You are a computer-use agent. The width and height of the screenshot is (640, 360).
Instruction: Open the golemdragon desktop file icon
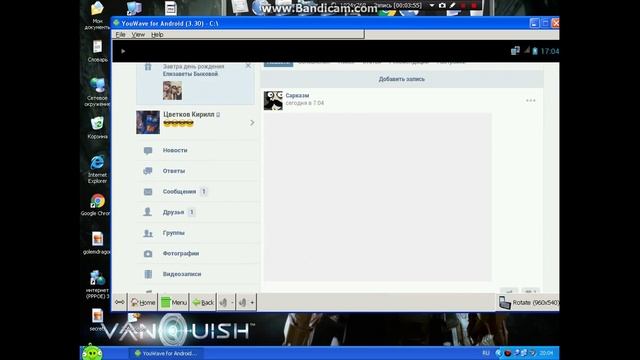point(97,243)
